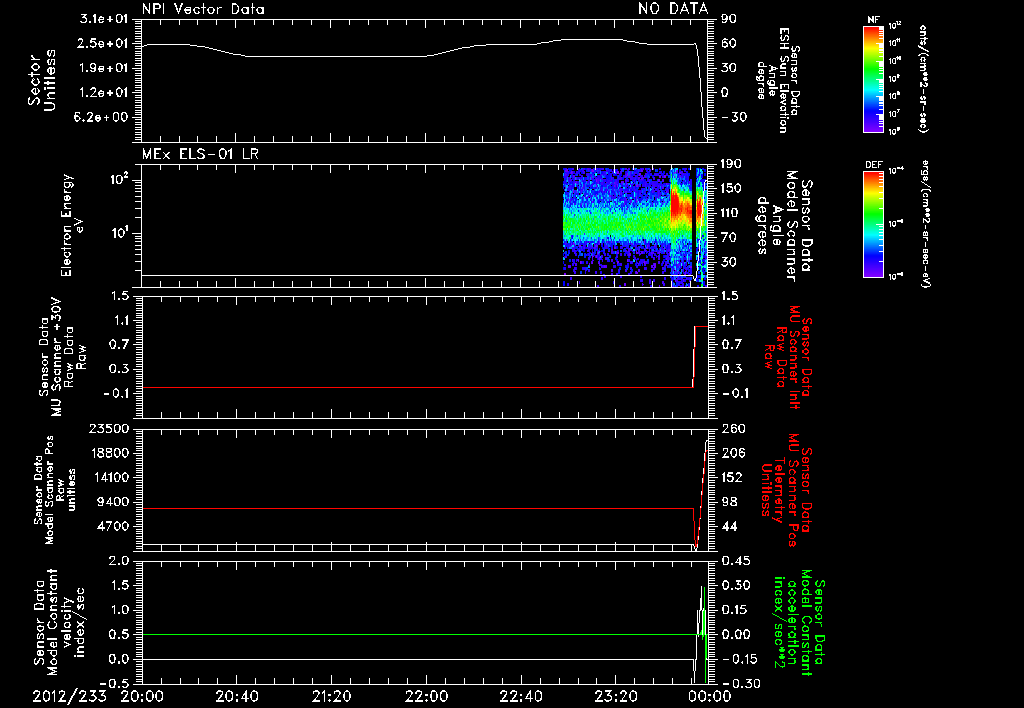Click the '2012/233' date label
Viewport: 1024px width, 708px height.
[x=69, y=696]
